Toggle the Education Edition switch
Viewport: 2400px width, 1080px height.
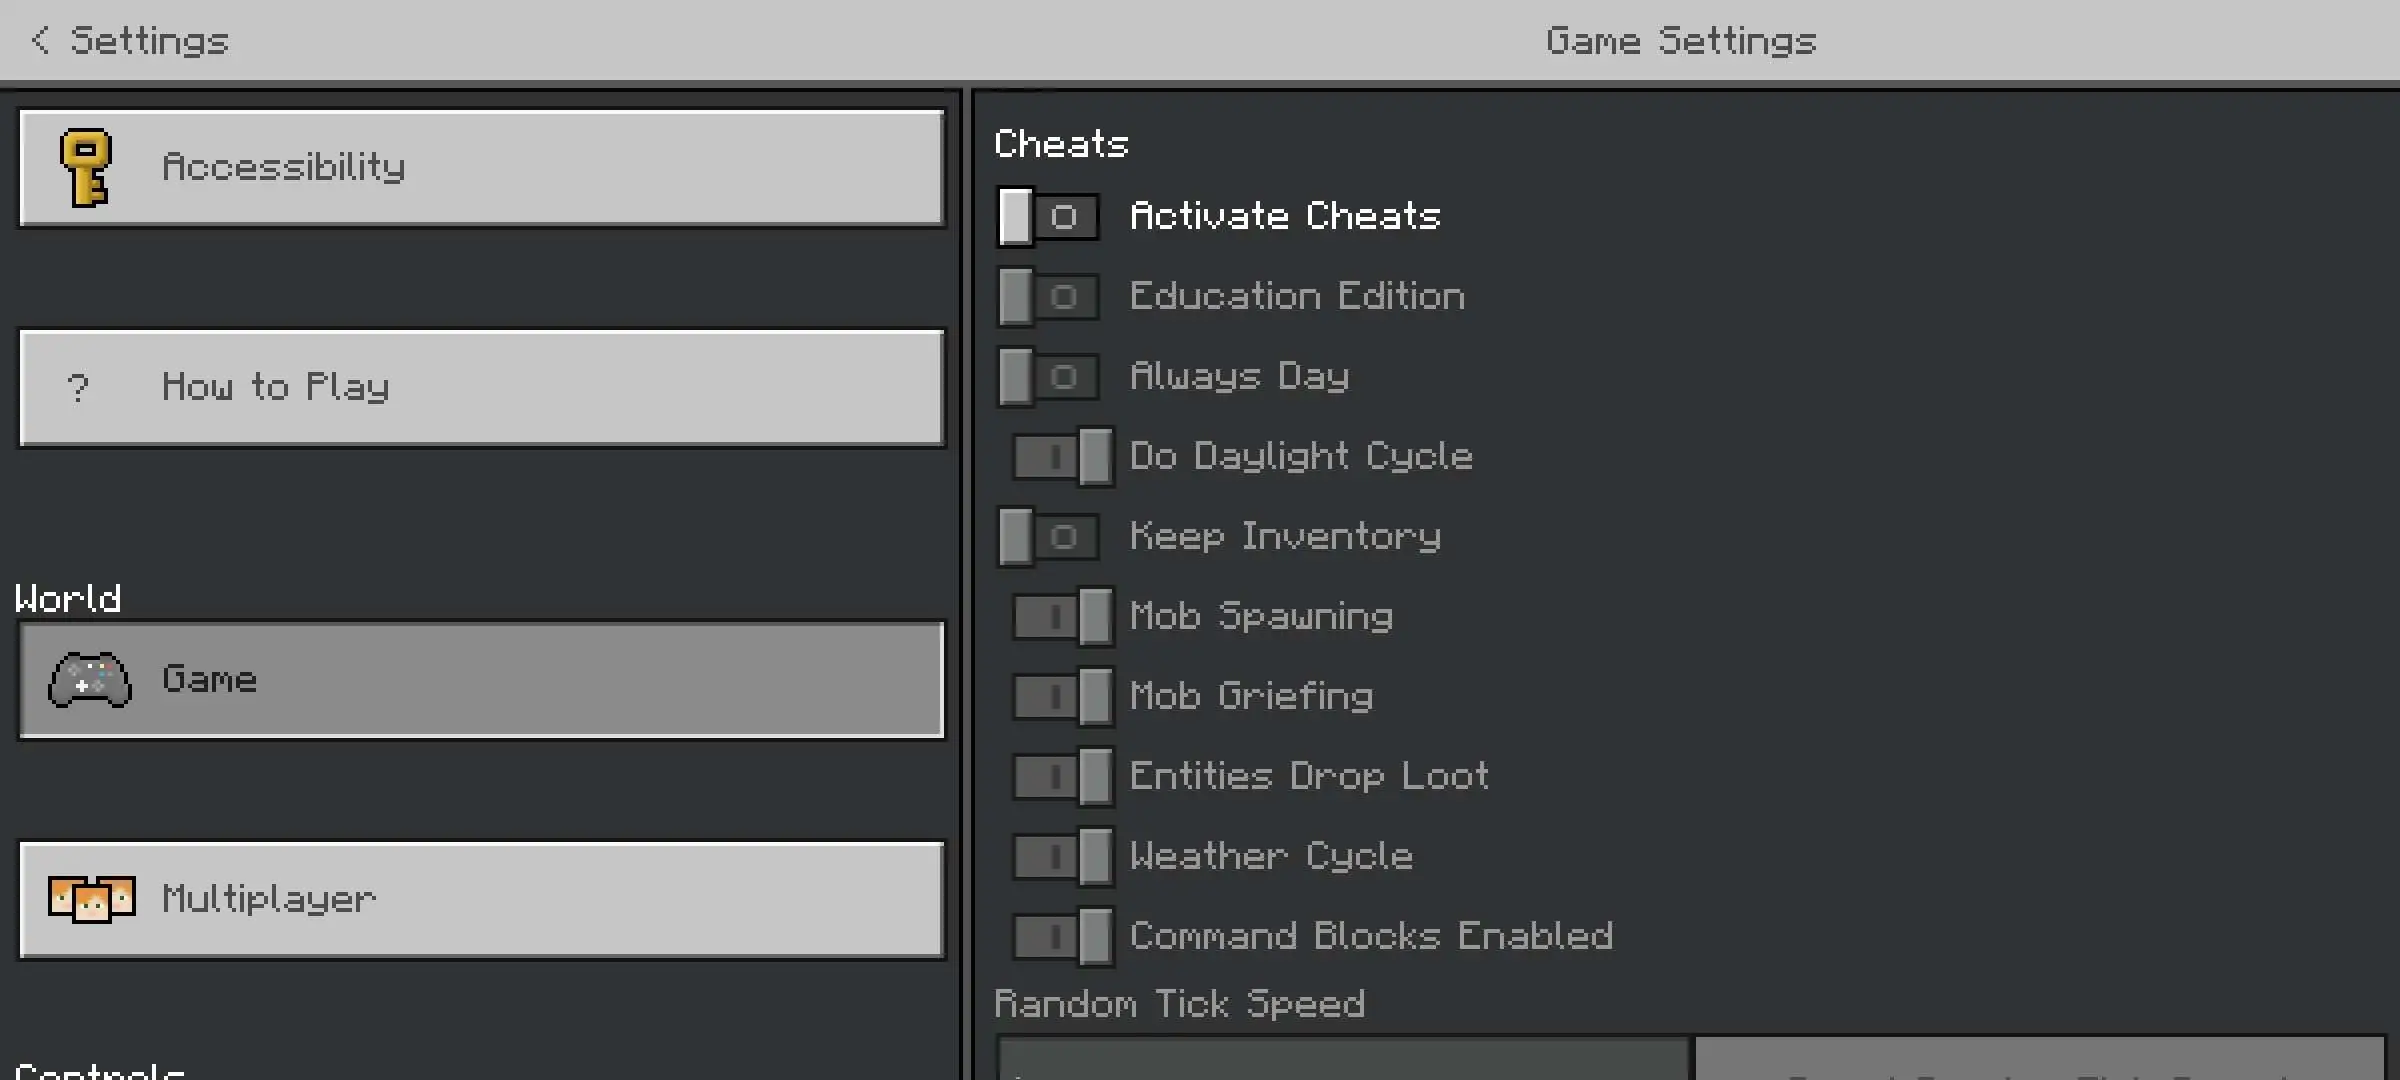click(1048, 296)
